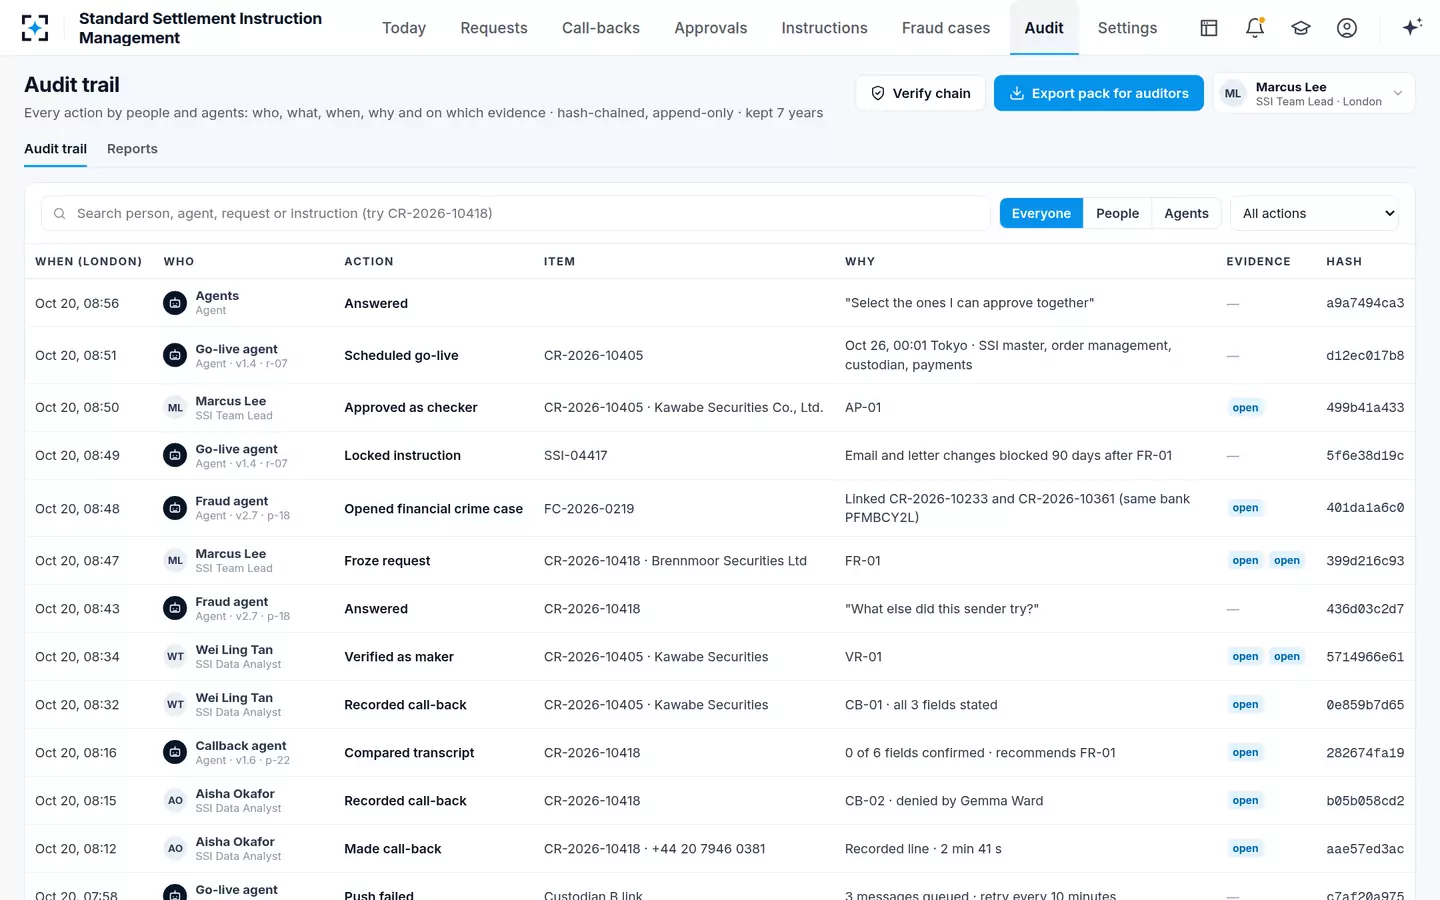
Task: Click the Agents avatar in the 08:56 row
Action: 175,303
